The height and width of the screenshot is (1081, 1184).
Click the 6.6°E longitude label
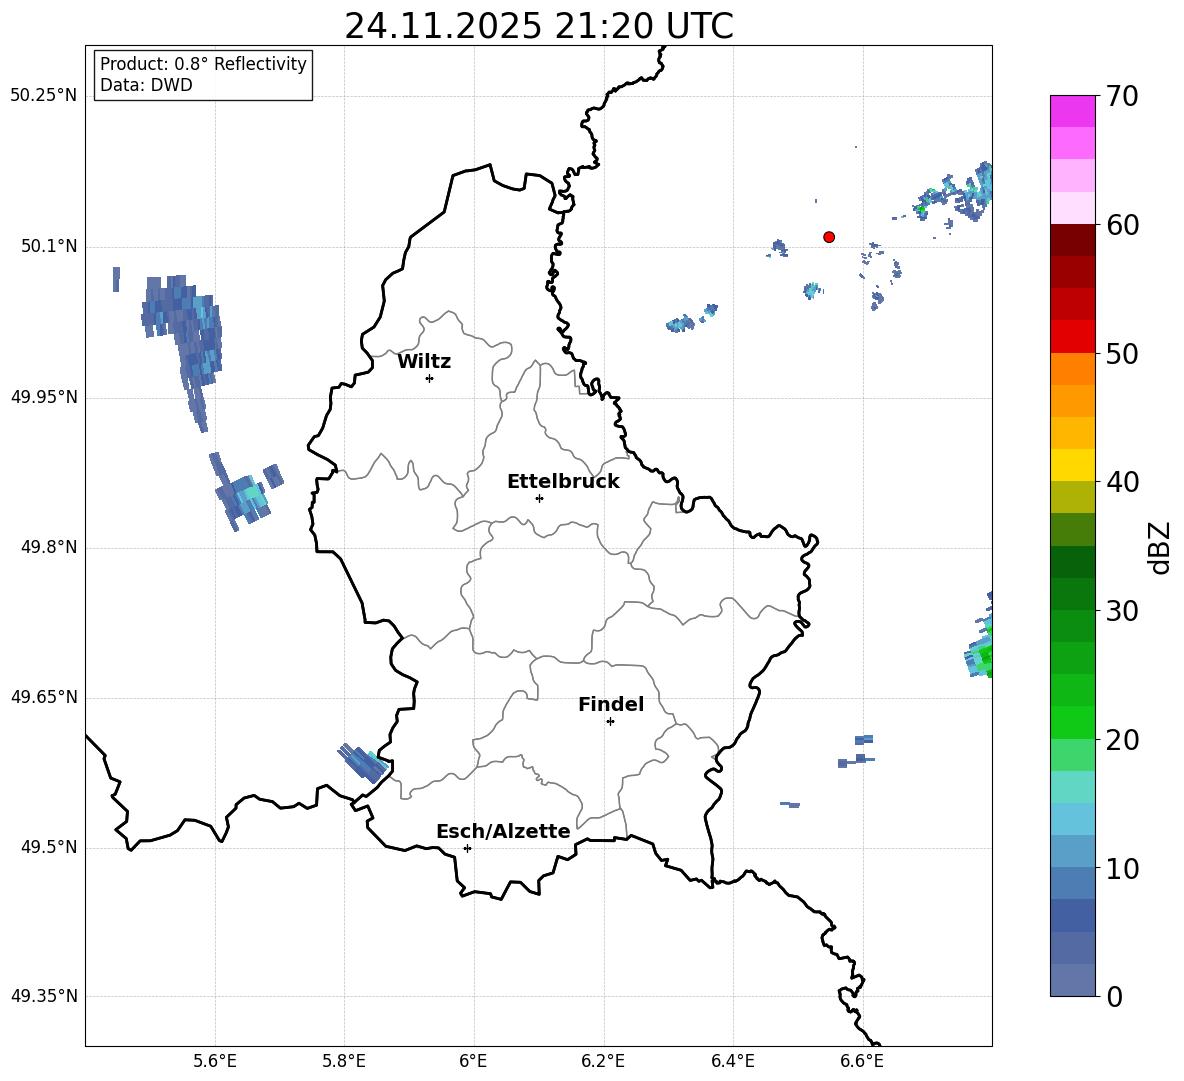[862, 1061]
